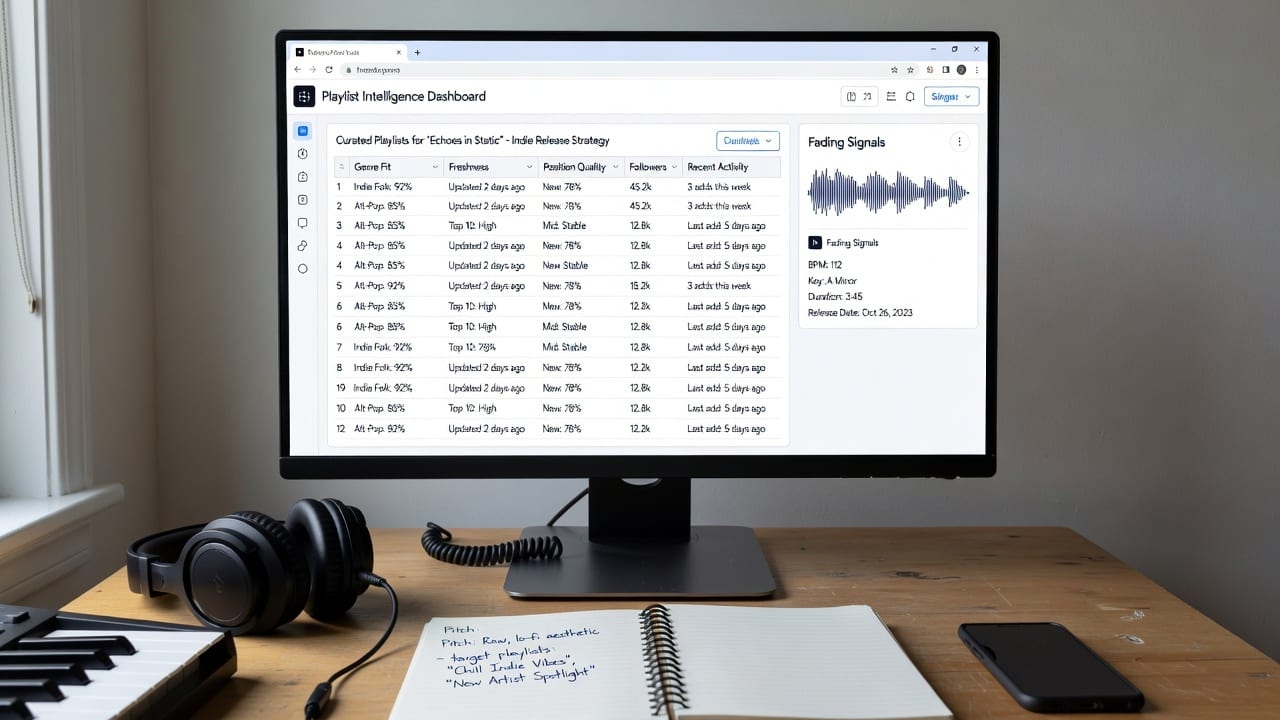Click 'Alt-Pop: 92%' in row 12
This screenshot has height=720, width=1280.
(380, 429)
